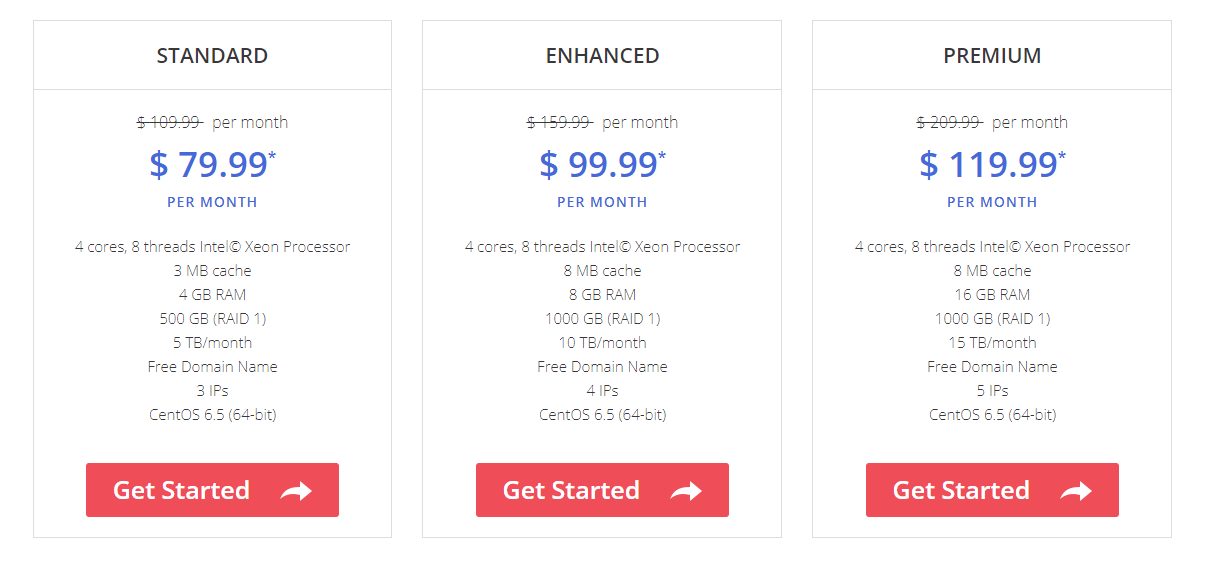Click the arrow icon on Premium Get Started
The image size is (1209, 562).
pyautogui.click(x=1076, y=491)
